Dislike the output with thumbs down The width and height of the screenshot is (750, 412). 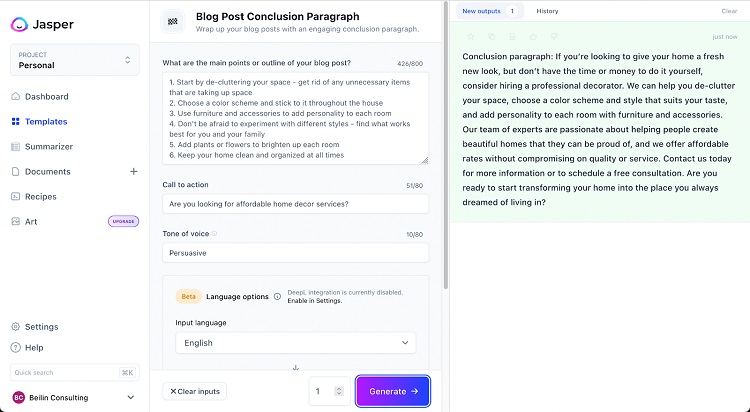[x=554, y=36]
